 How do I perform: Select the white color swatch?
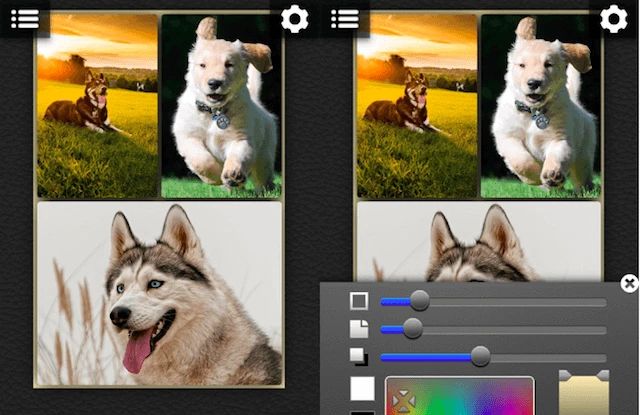[x=362, y=389]
